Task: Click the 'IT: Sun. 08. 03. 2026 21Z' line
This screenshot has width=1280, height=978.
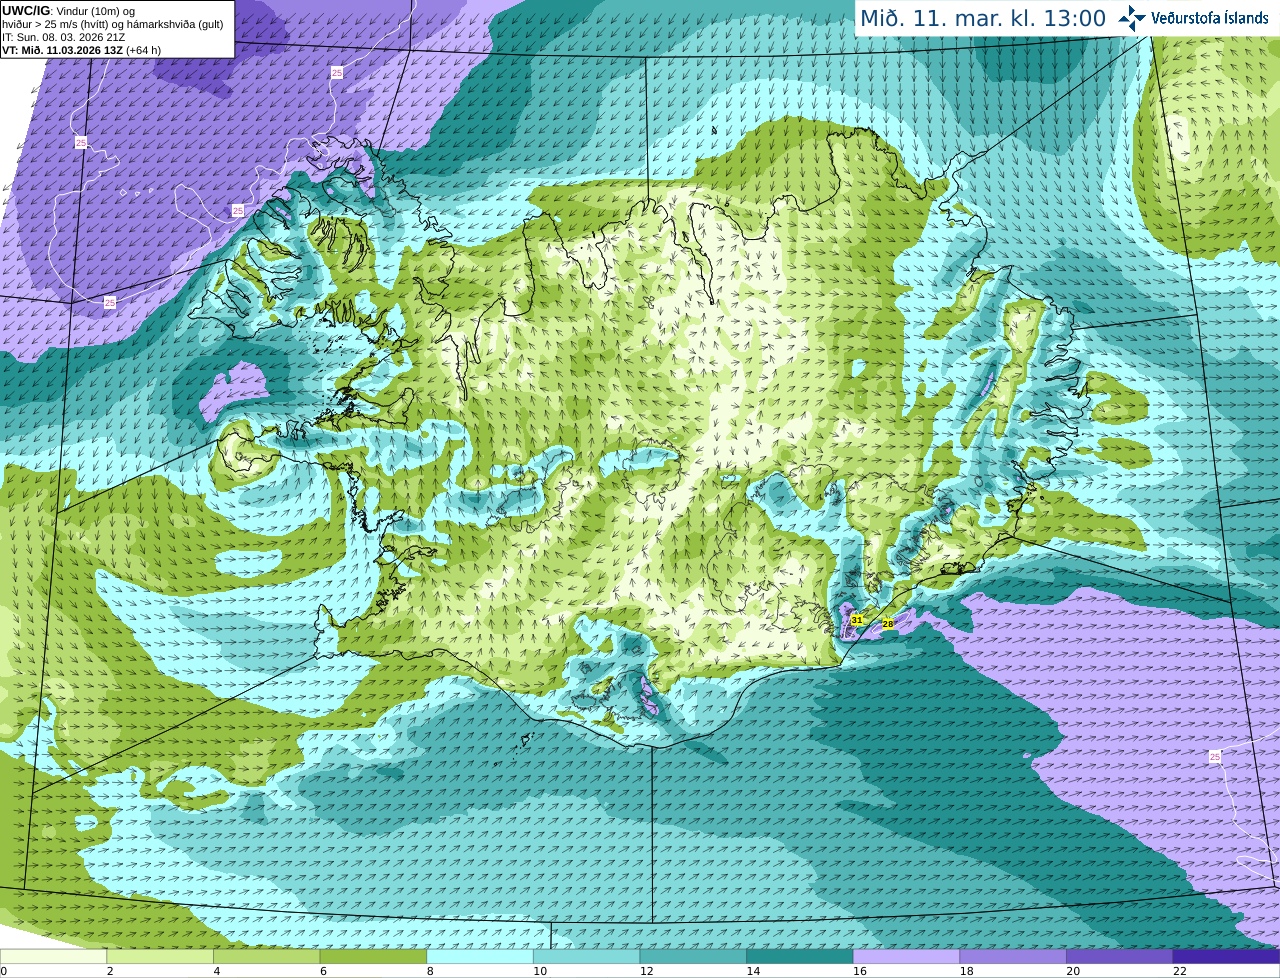Action: [64, 37]
